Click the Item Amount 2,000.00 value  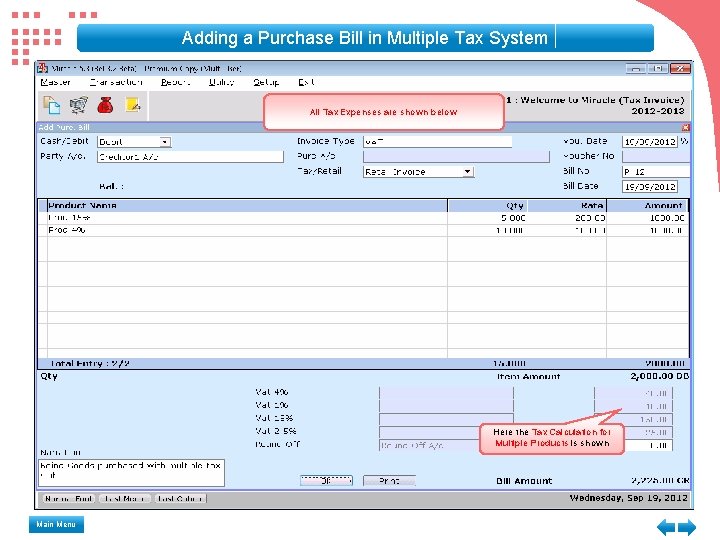click(659, 376)
